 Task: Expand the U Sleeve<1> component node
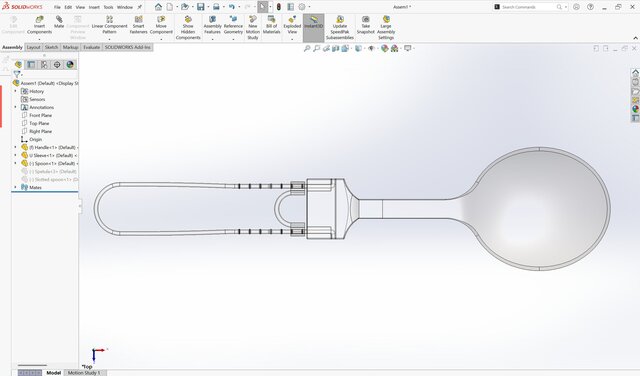(16, 156)
